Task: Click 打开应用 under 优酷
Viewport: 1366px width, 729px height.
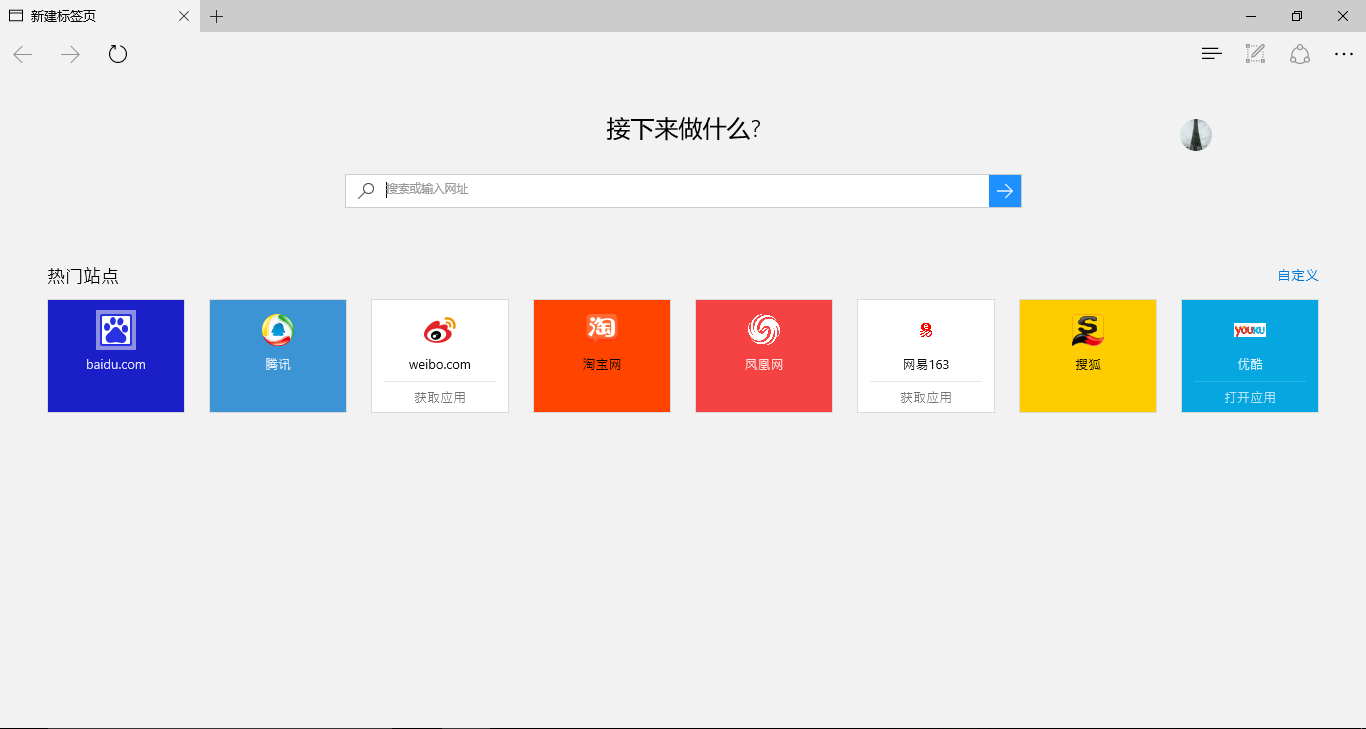Action: [1250, 397]
